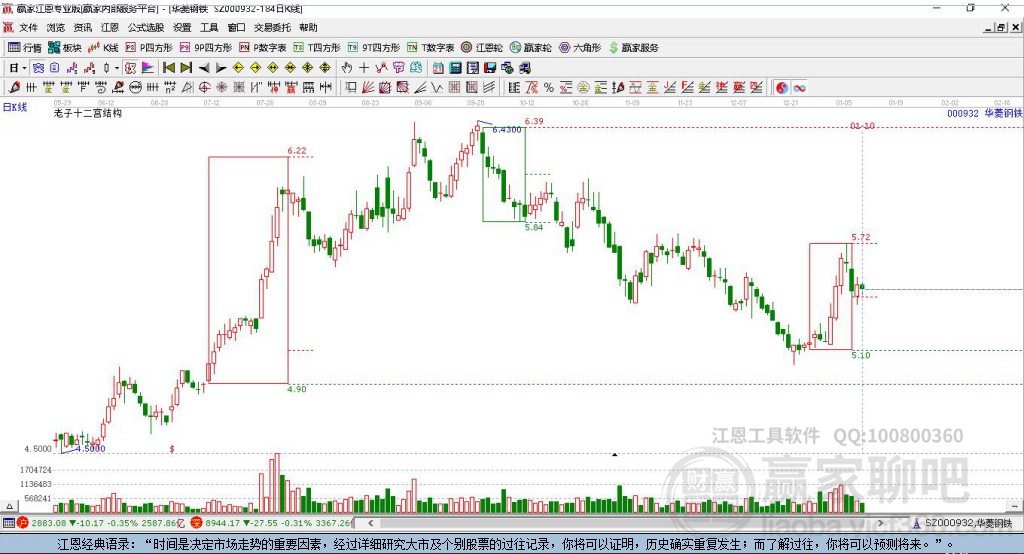Toggle the yin-yang icon
The image size is (1024, 554).
click(782, 87)
